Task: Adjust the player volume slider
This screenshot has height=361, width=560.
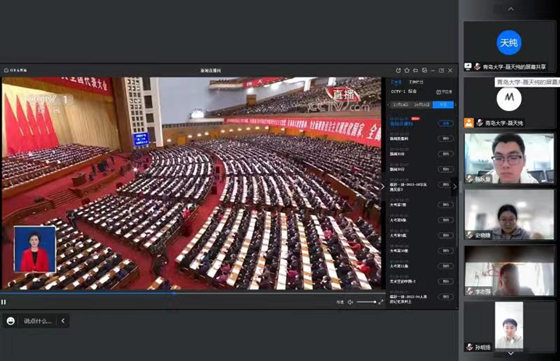Action: (x=366, y=302)
